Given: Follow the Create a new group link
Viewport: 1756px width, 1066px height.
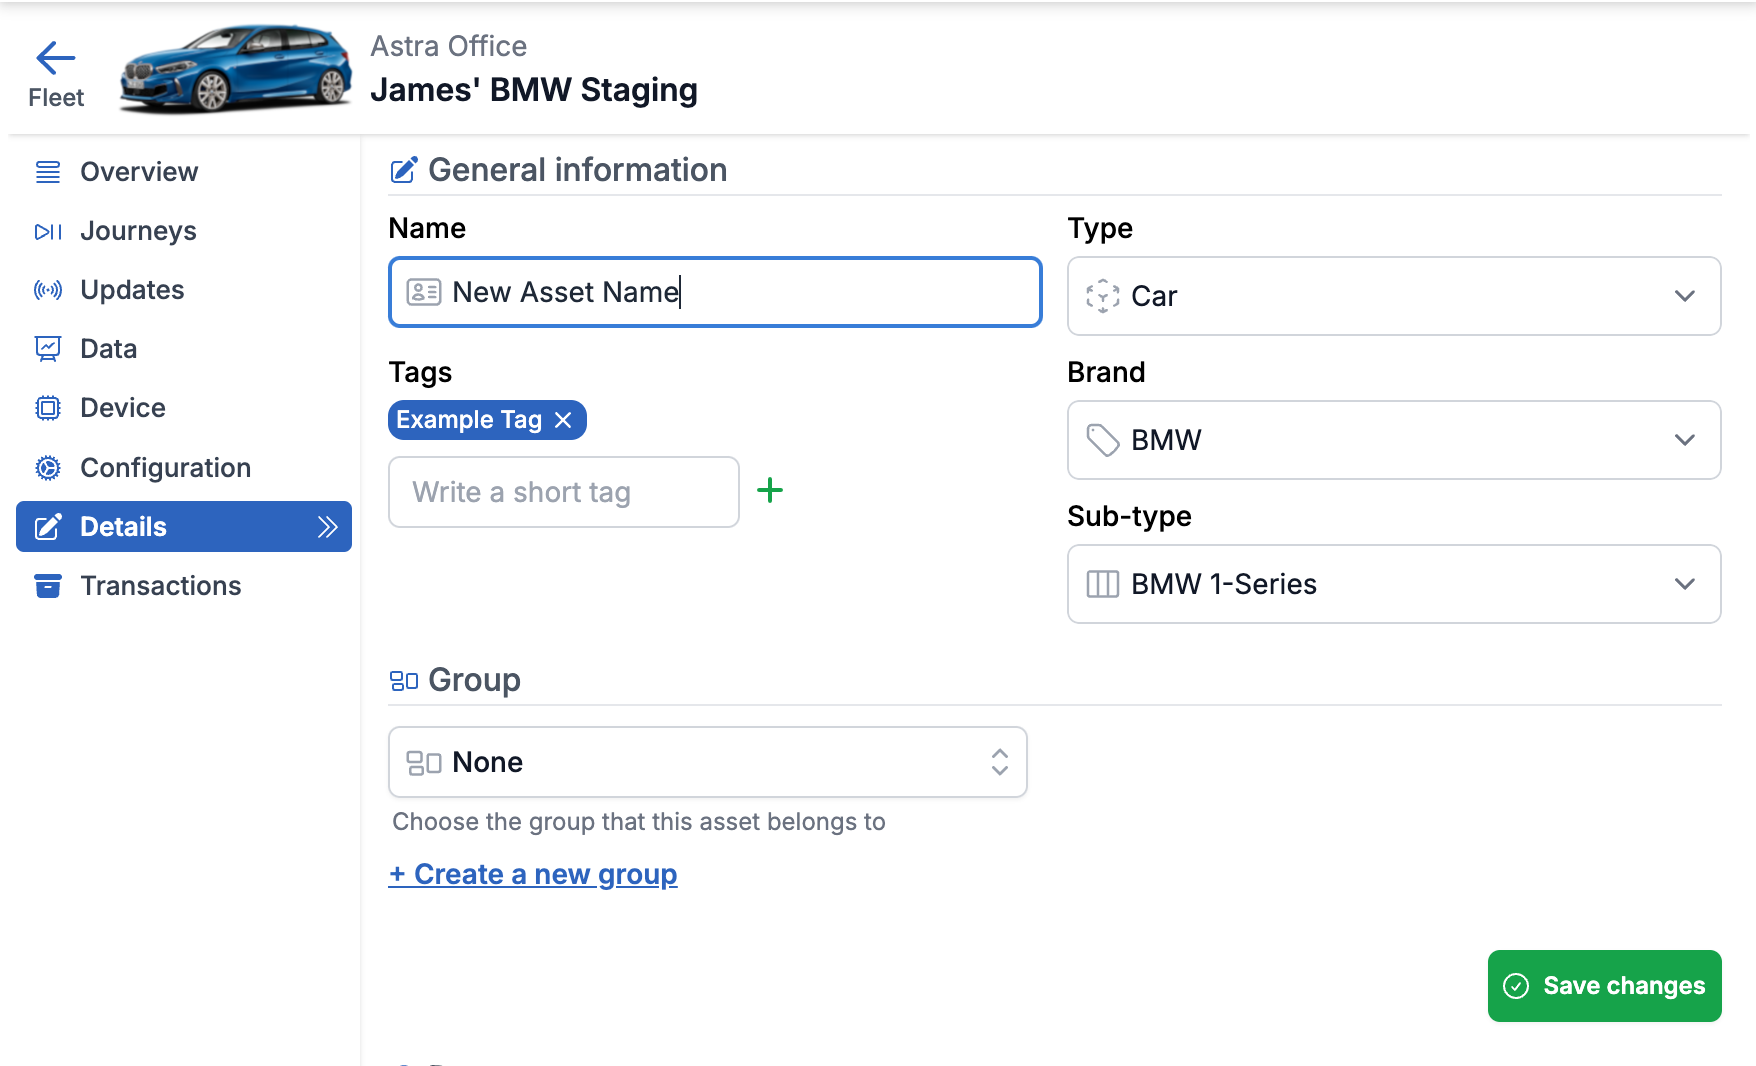Looking at the screenshot, I should (x=533, y=874).
